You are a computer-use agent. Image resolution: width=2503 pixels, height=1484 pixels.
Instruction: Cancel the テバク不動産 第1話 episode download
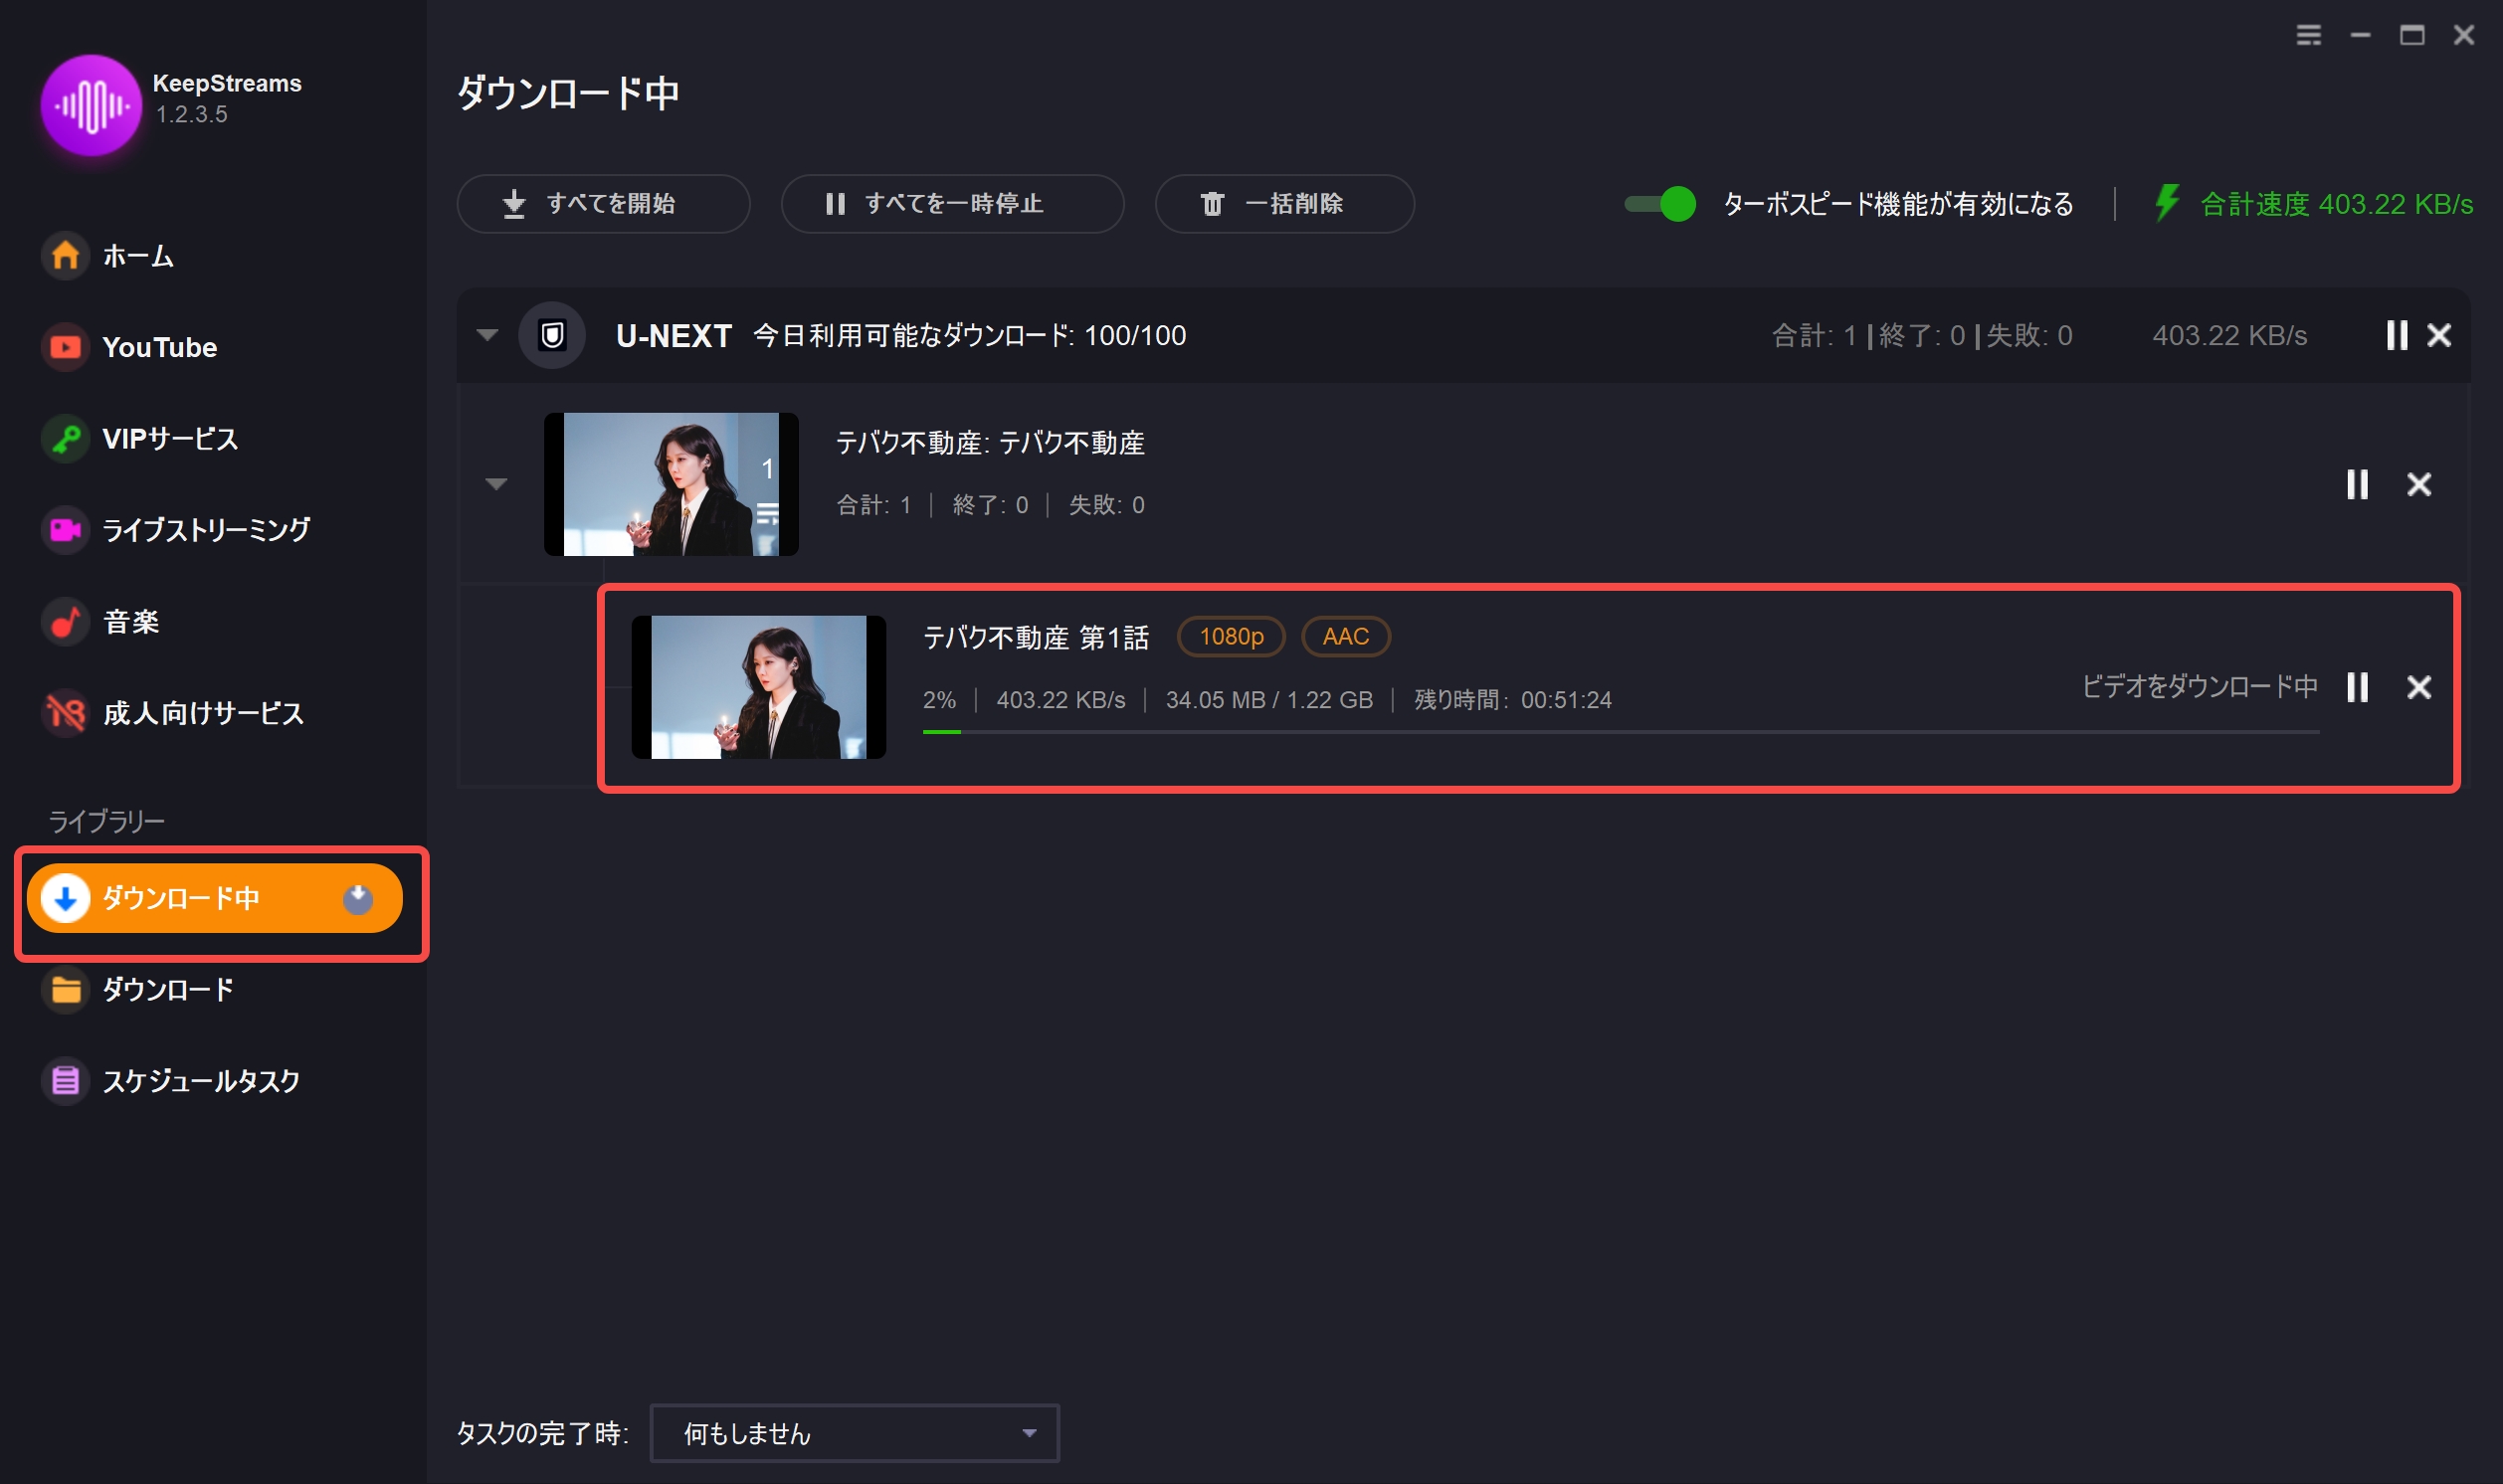(2418, 687)
